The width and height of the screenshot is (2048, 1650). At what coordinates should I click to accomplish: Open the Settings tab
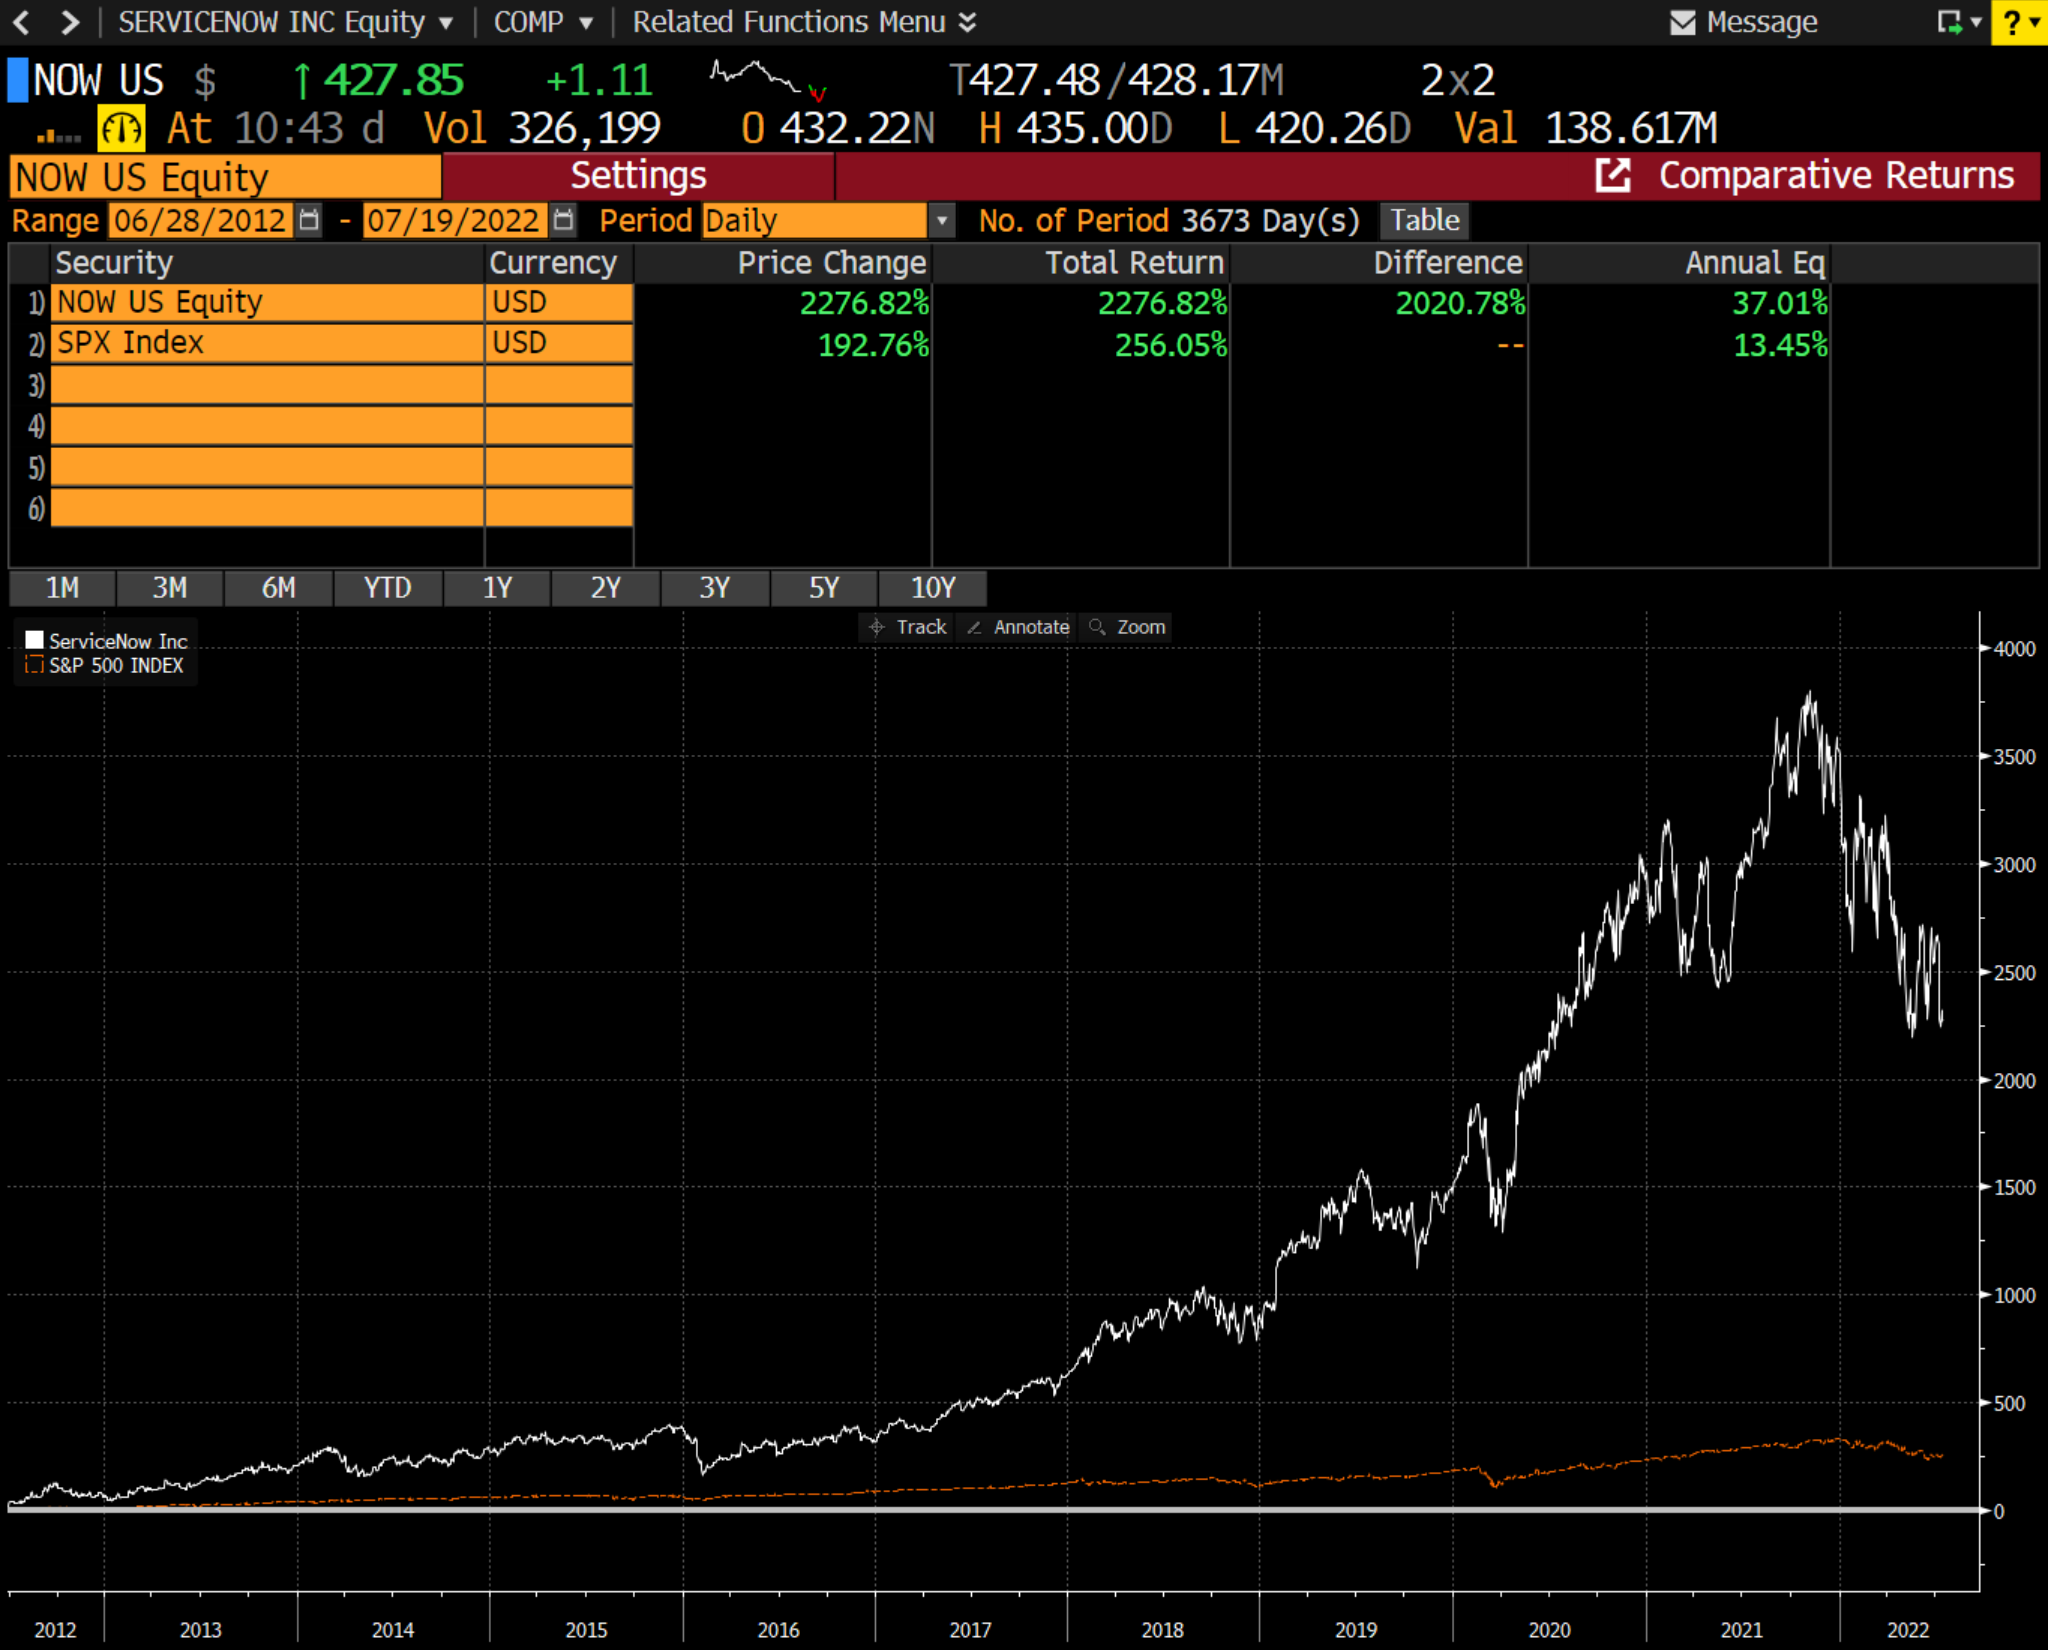click(638, 176)
